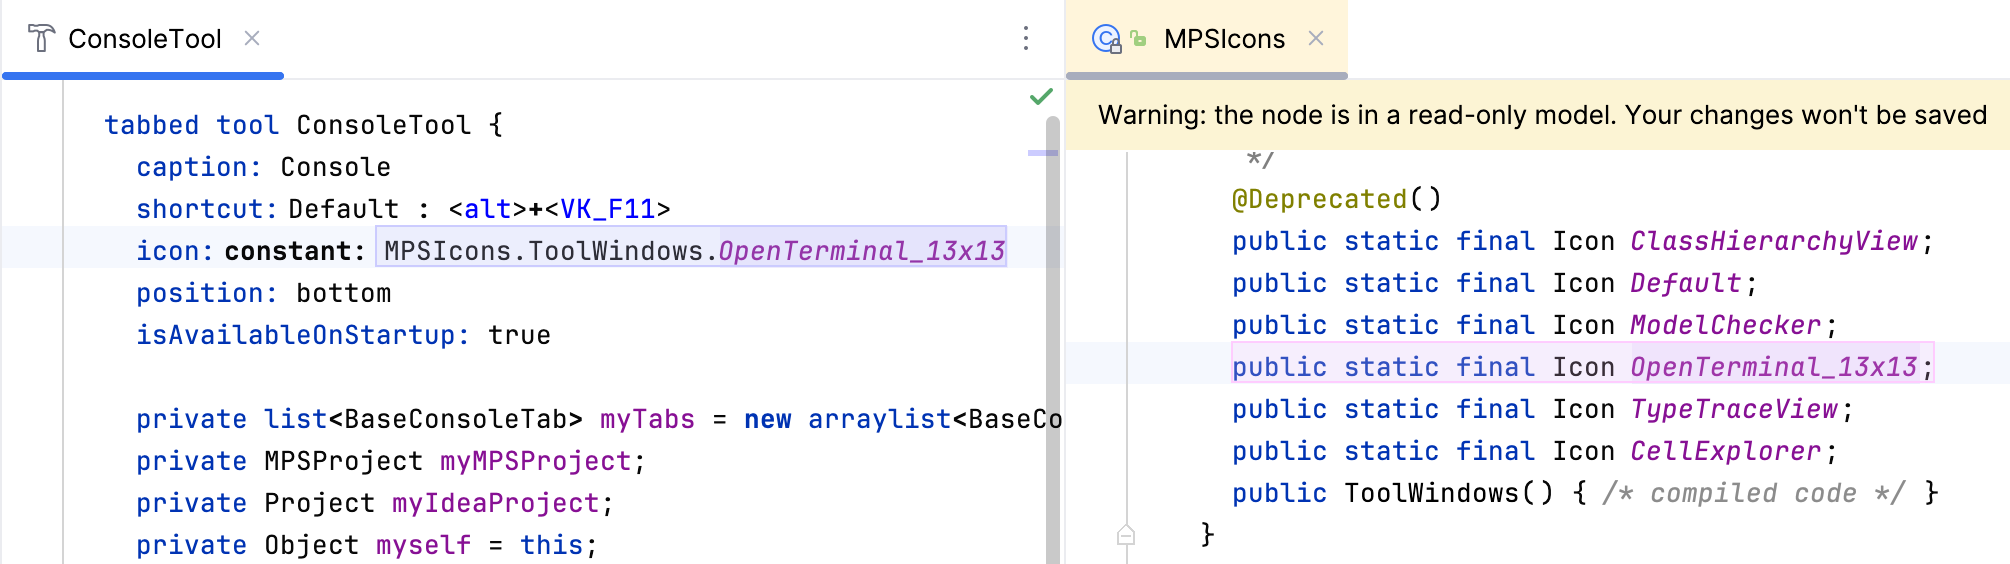Viewport: 2010px width, 564px height.
Task: Select the MPSIcons.ToolWindows.OpenTerminal_13x13 icon reference
Action: [692, 251]
